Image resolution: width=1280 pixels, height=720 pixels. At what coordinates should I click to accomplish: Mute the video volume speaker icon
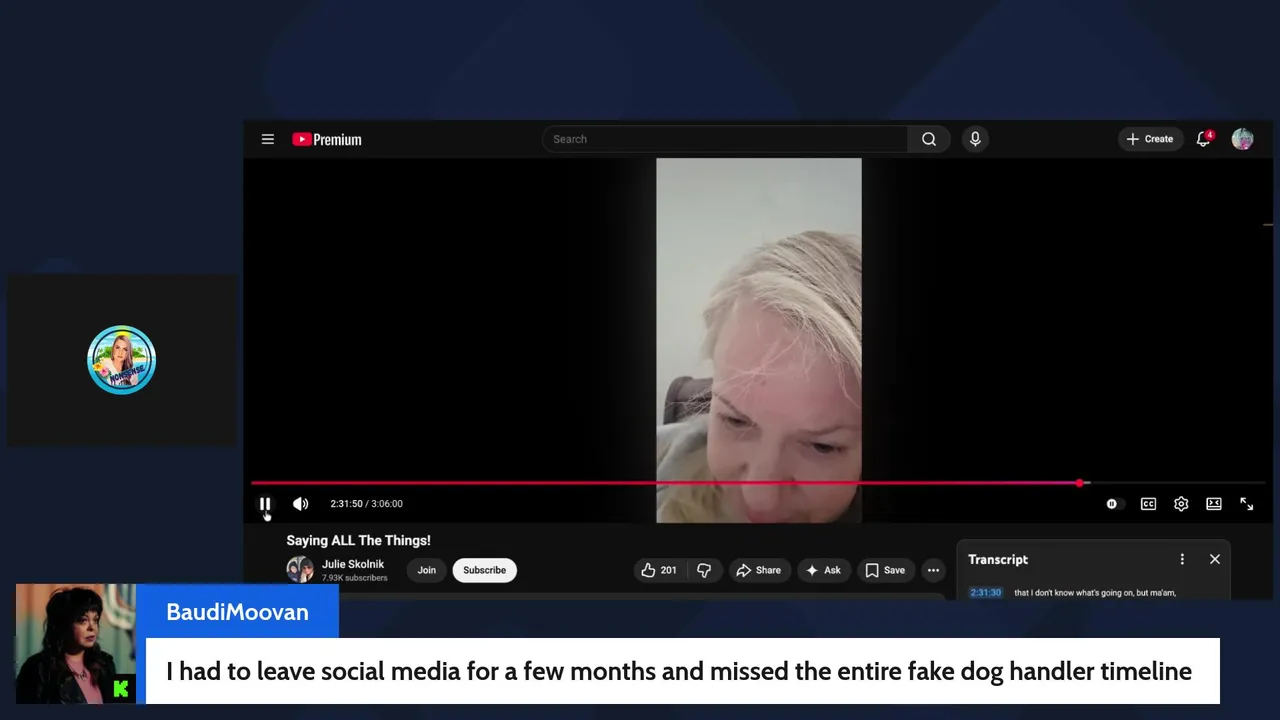point(300,504)
